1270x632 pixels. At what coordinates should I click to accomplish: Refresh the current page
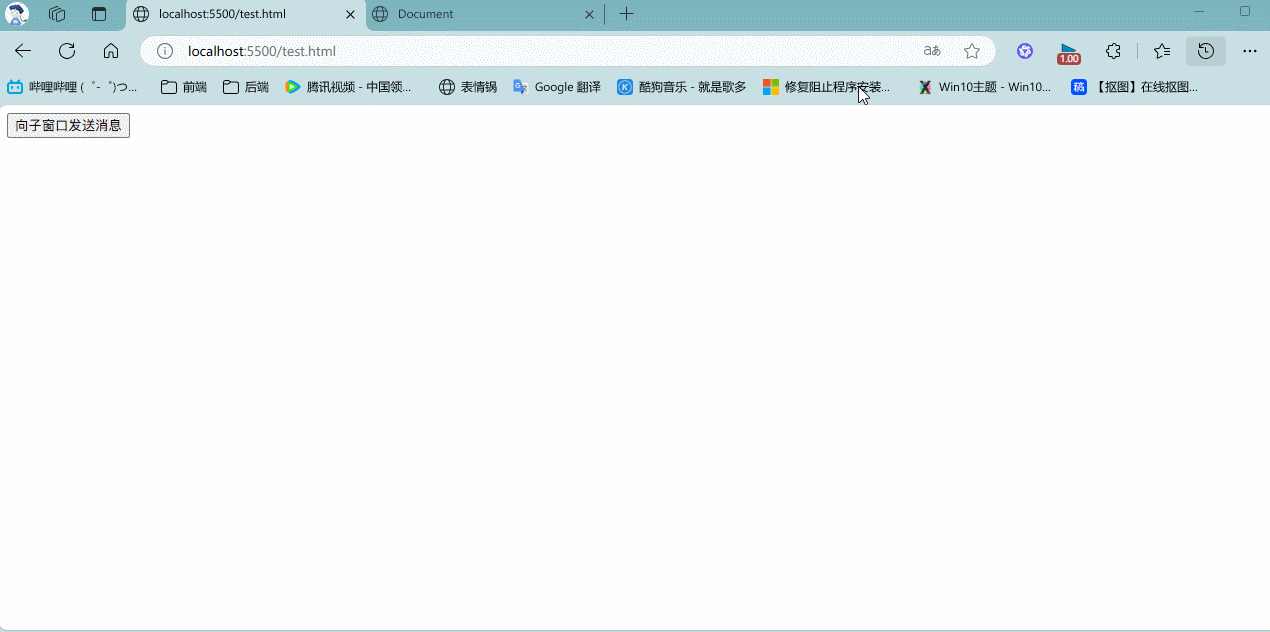click(x=67, y=51)
